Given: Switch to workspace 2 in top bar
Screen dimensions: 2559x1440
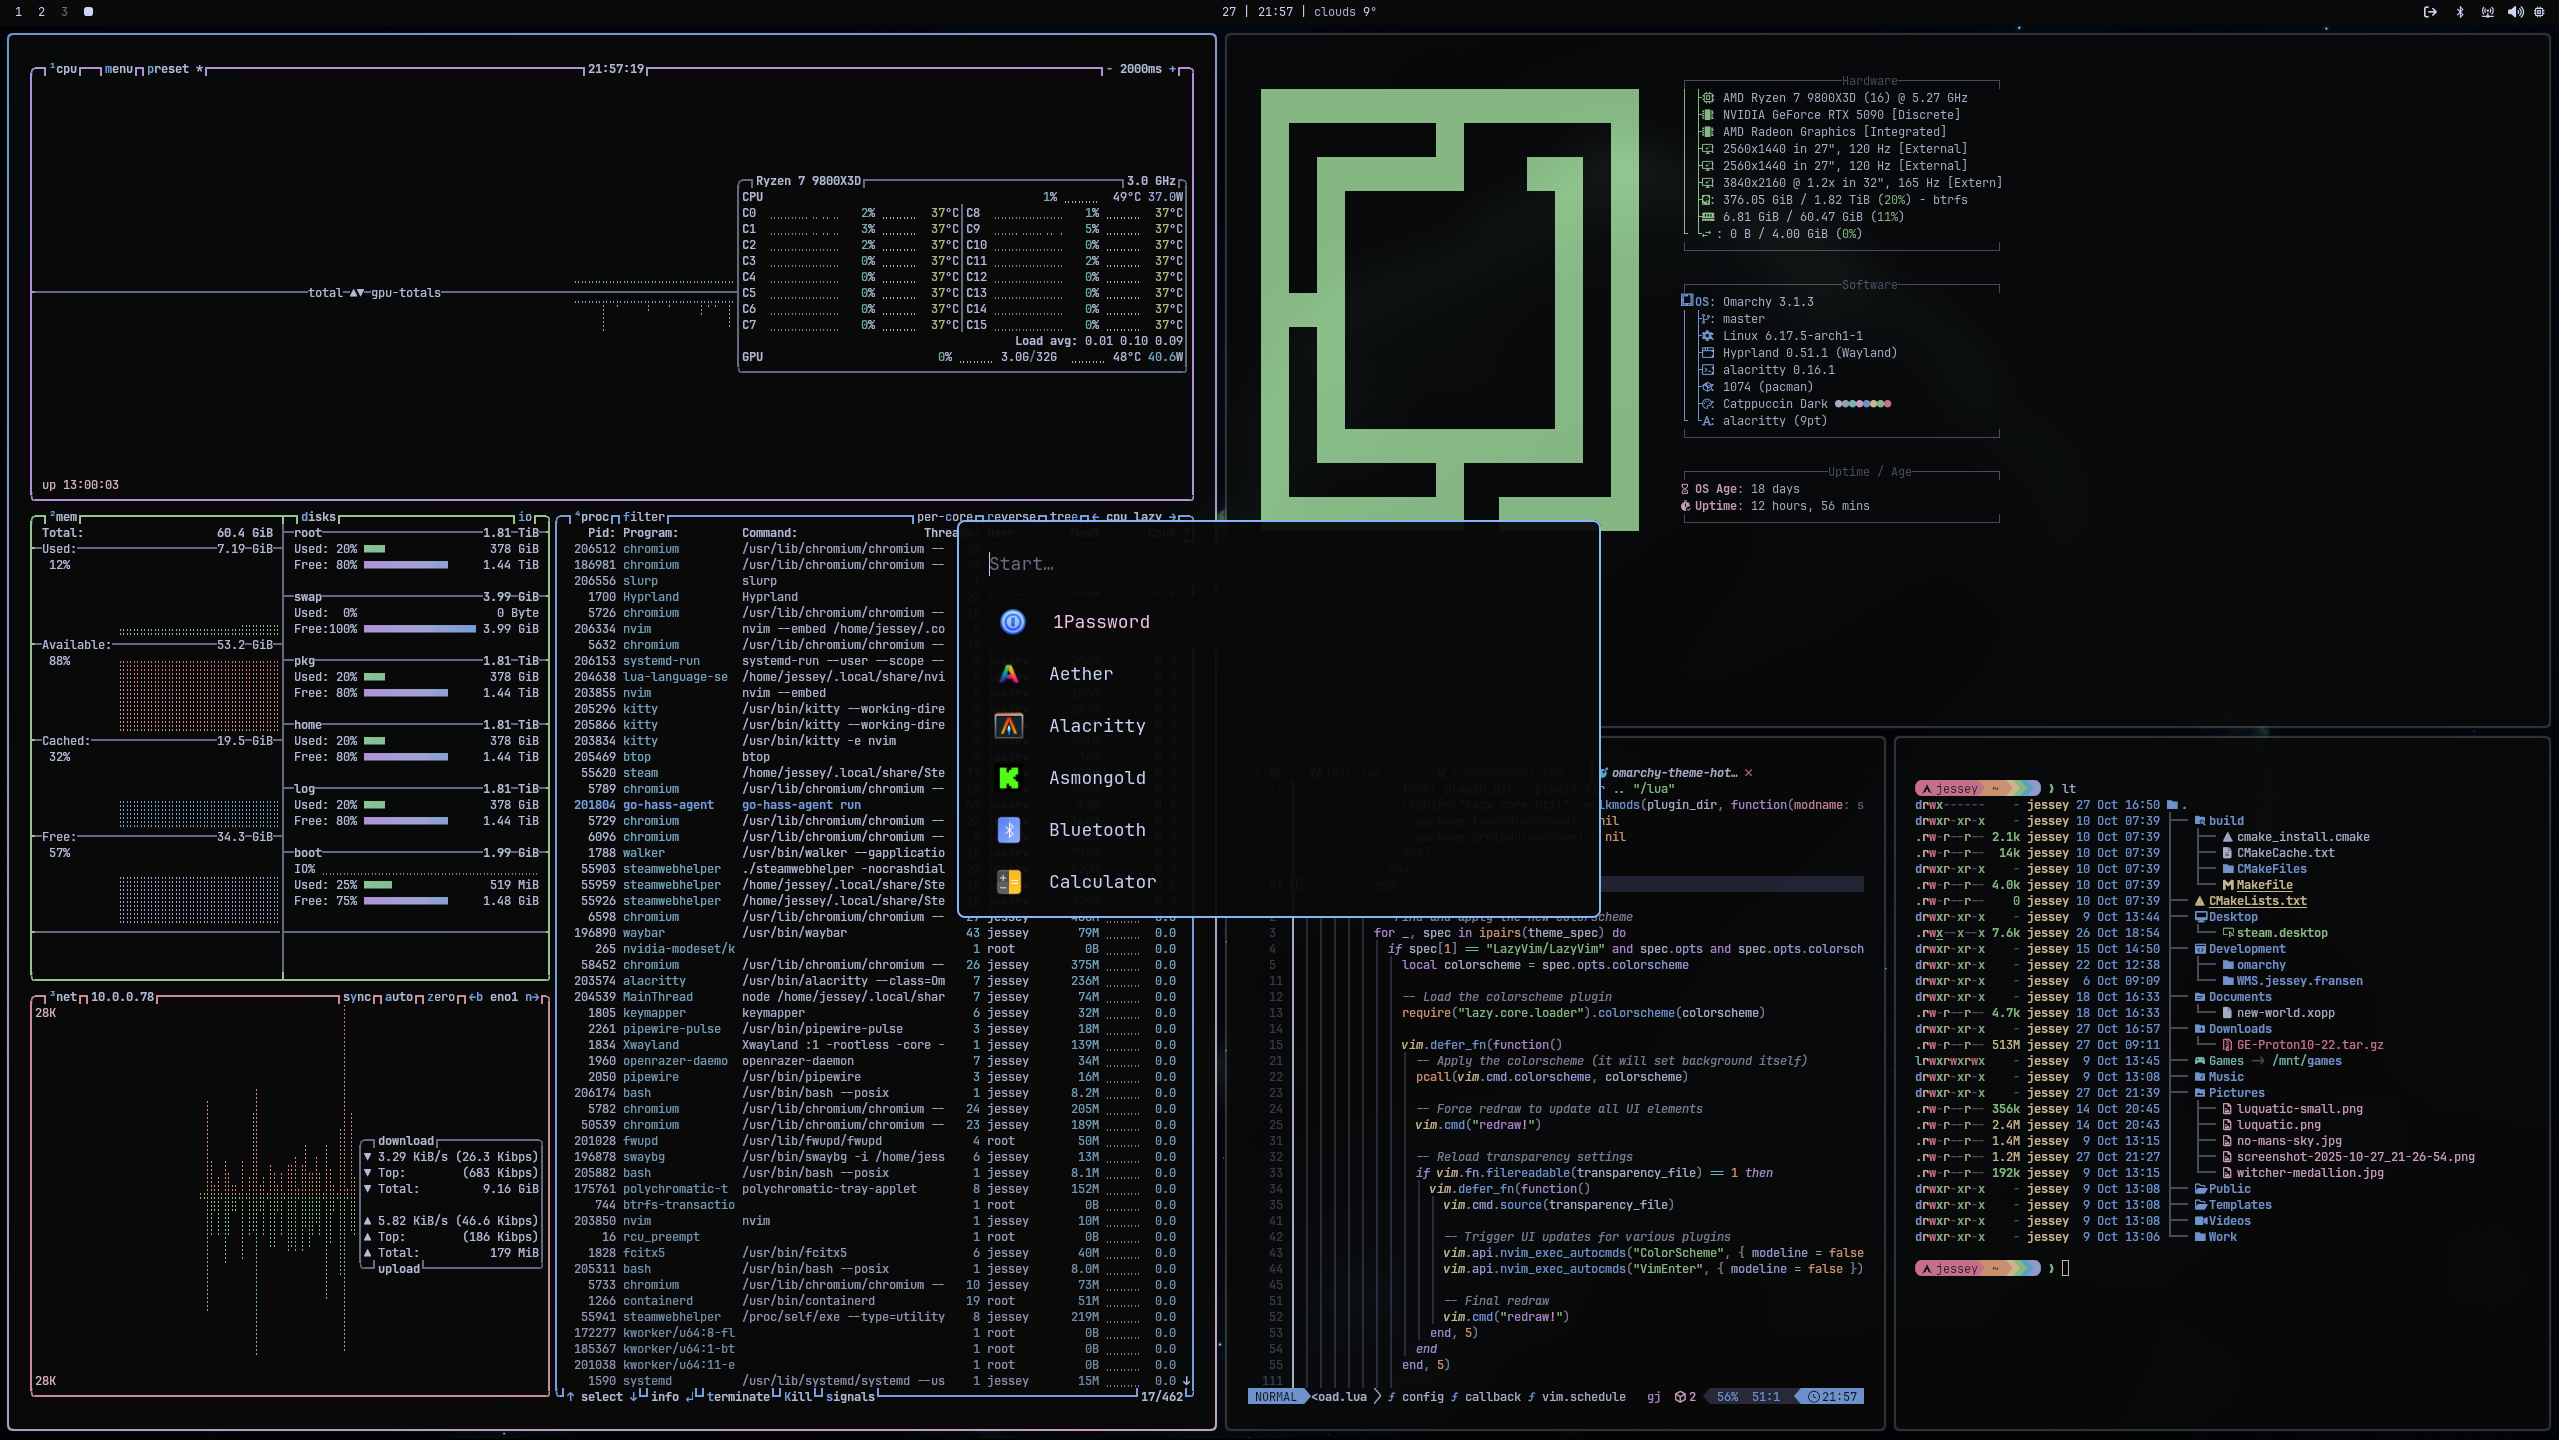Looking at the screenshot, I should 41,12.
